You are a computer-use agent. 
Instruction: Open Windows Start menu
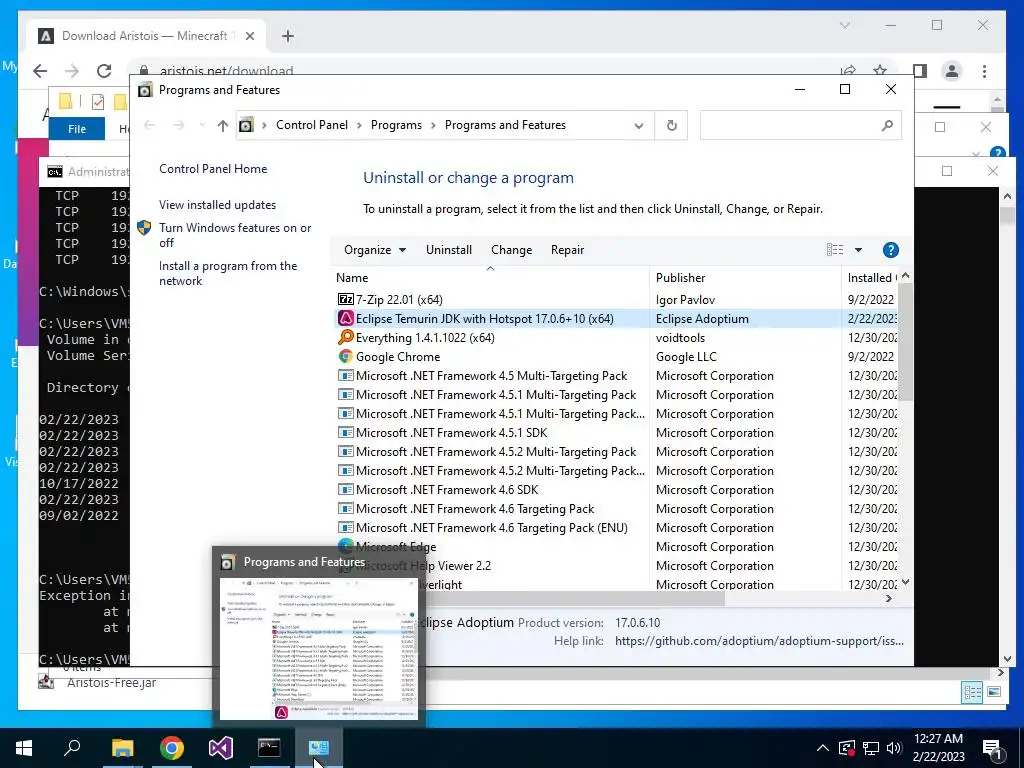coord(24,748)
